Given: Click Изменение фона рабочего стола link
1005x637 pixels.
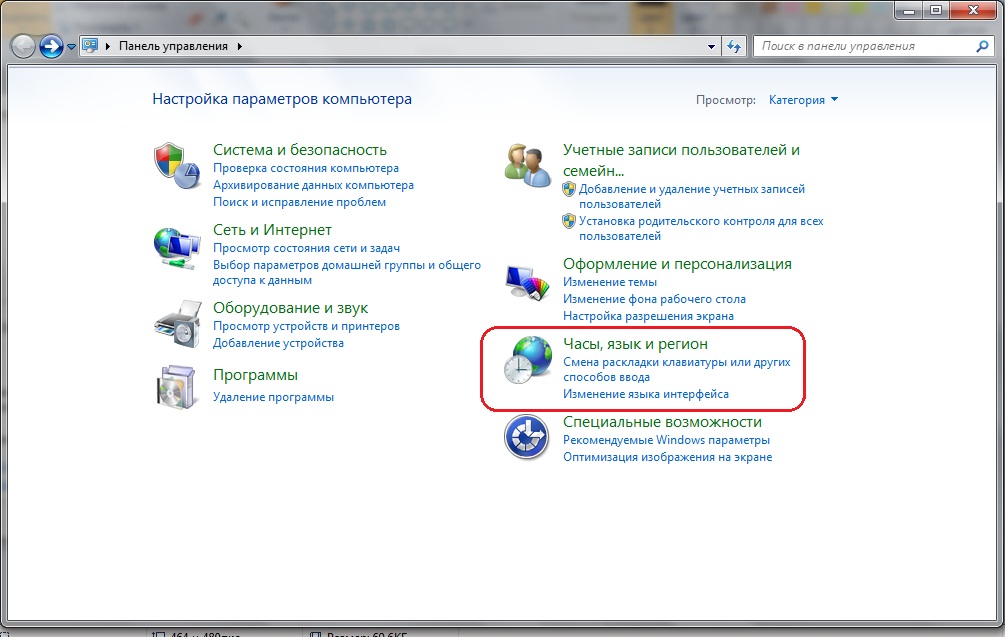Looking at the screenshot, I should point(654,299).
